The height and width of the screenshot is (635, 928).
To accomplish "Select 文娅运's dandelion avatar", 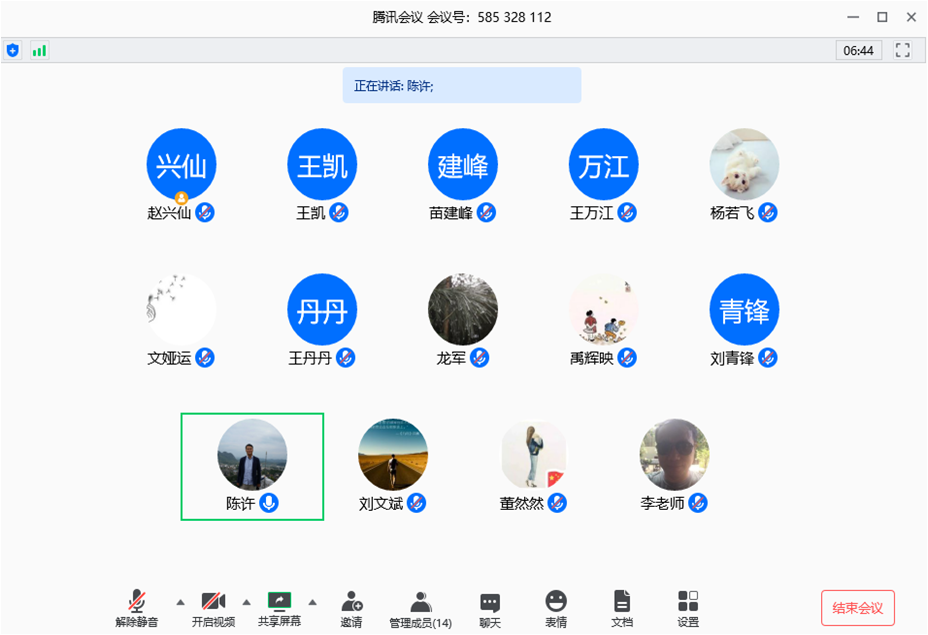I will pos(181,310).
